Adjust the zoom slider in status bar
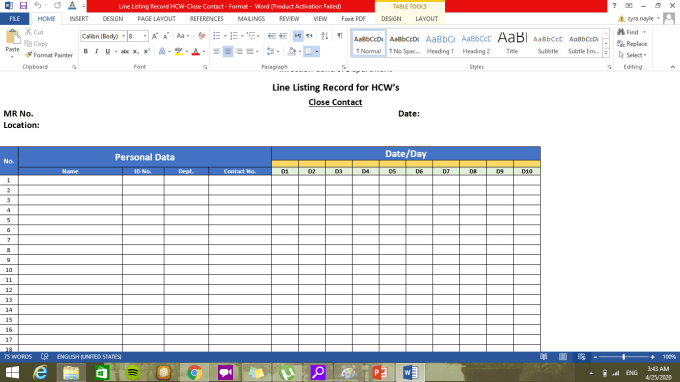The width and height of the screenshot is (680, 382). (x=624, y=357)
